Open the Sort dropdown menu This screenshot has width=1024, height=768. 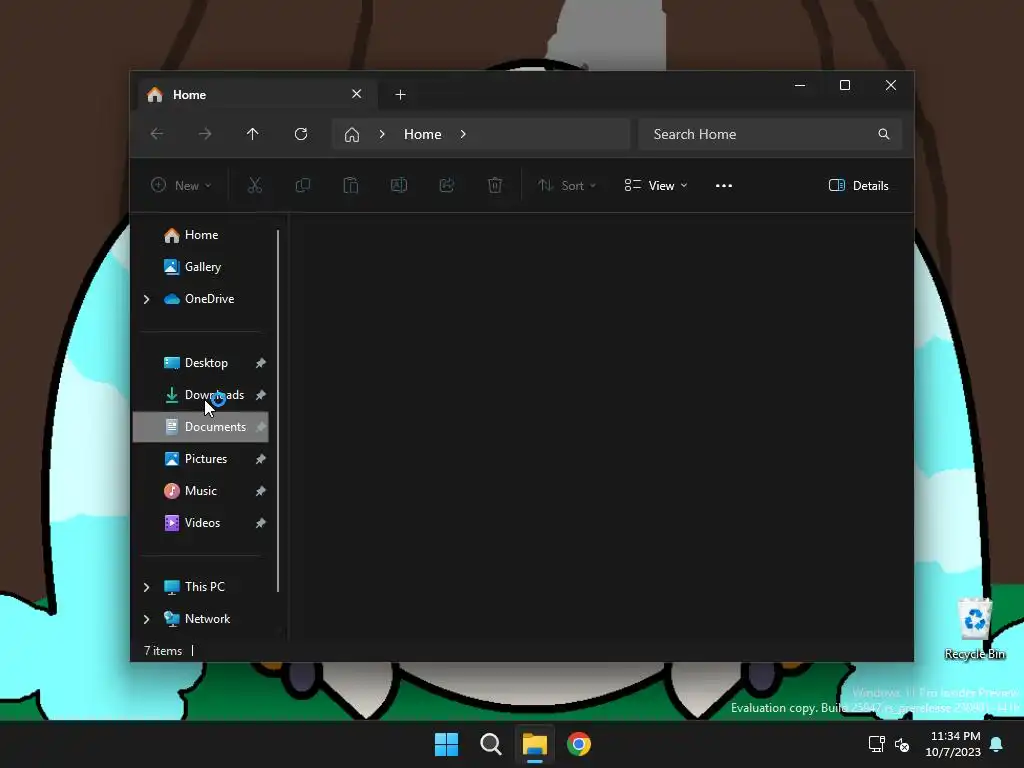pyautogui.click(x=566, y=185)
